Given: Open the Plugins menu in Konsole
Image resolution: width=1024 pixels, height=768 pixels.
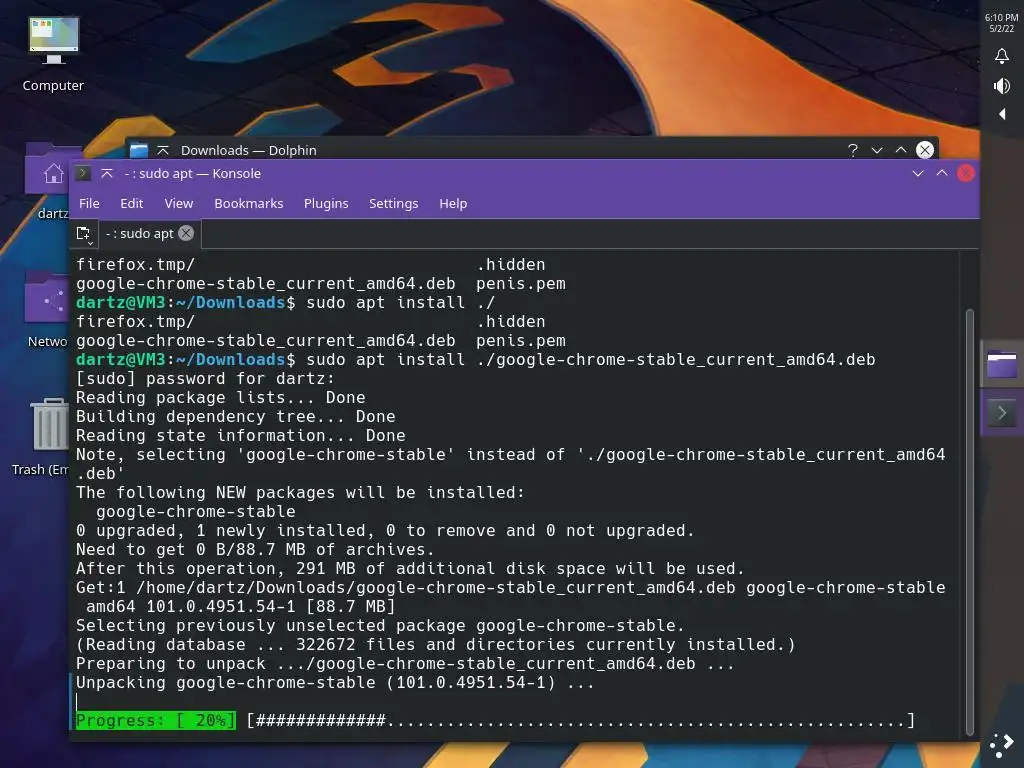Looking at the screenshot, I should point(326,203).
